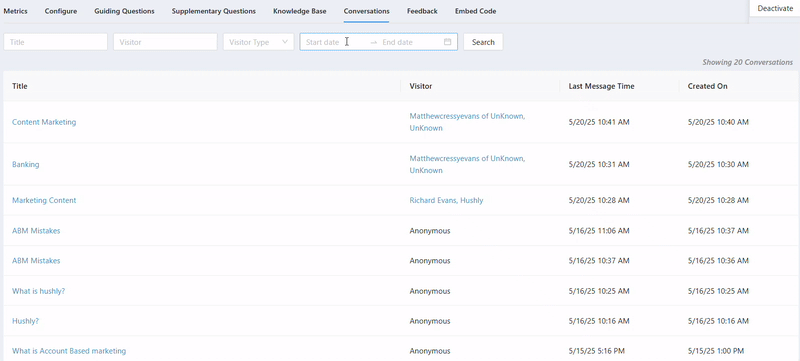
Task: Focus the Title filter input field
Action: pyautogui.click(x=56, y=42)
